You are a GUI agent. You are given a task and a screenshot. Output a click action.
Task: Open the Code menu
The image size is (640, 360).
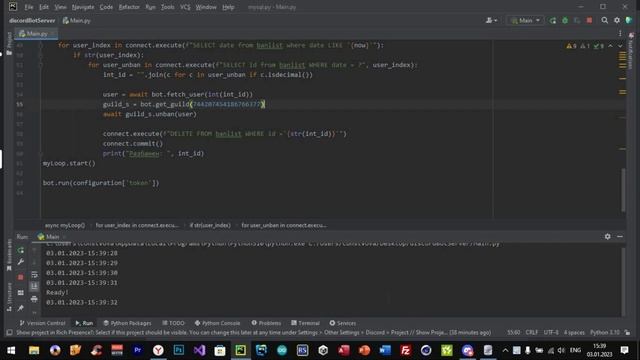[x=106, y=7]
